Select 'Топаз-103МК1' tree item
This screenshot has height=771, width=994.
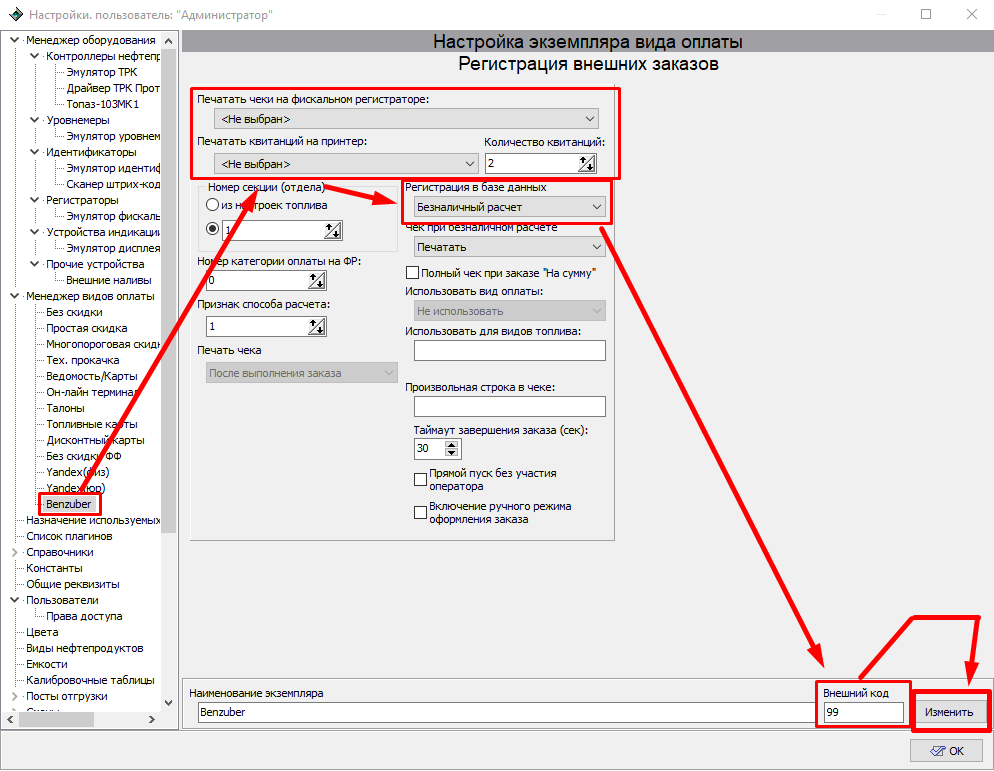(102, 104)
